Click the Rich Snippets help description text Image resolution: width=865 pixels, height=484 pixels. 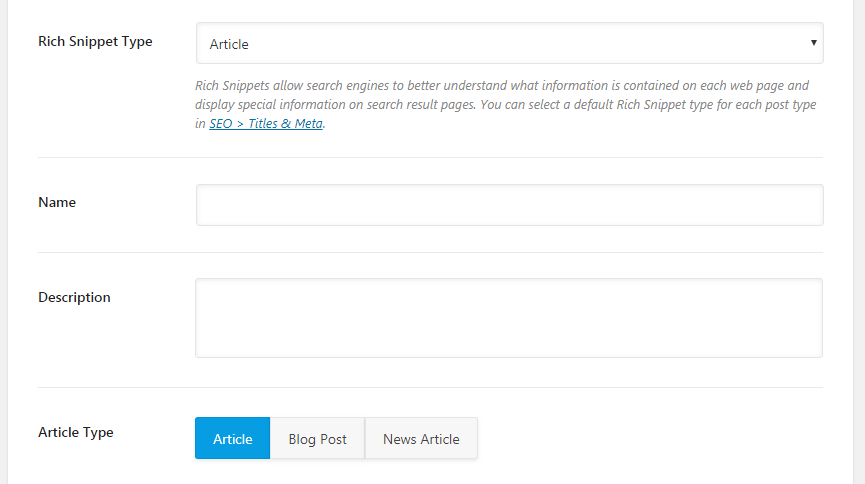coord(505,104)
